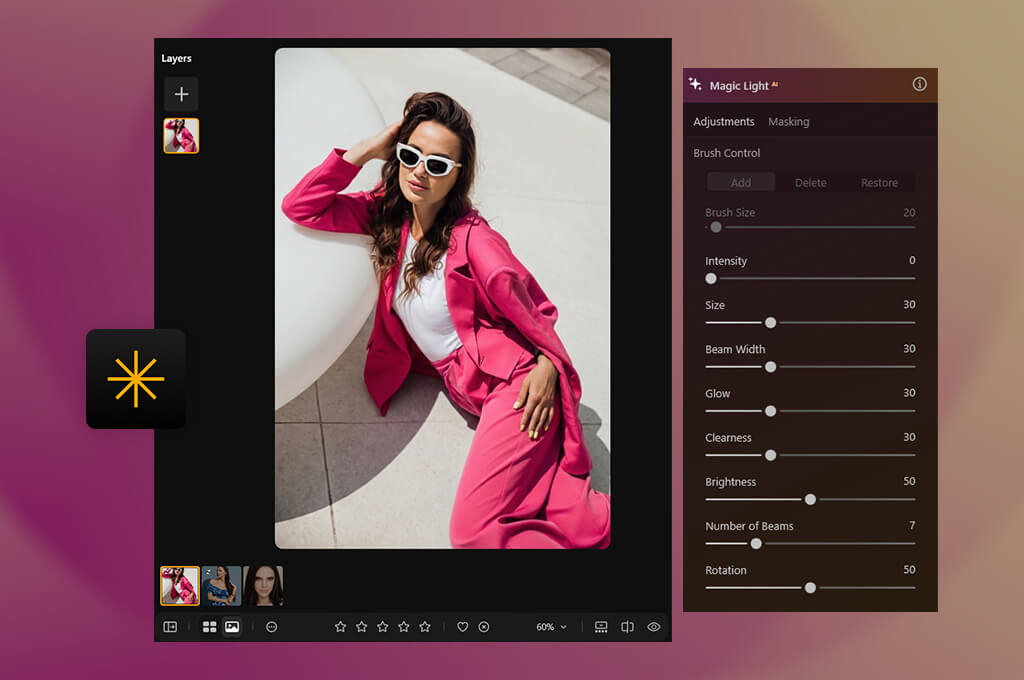Rate the photo five stars
Screen dimensions: 1024x680
click(425, 627)
